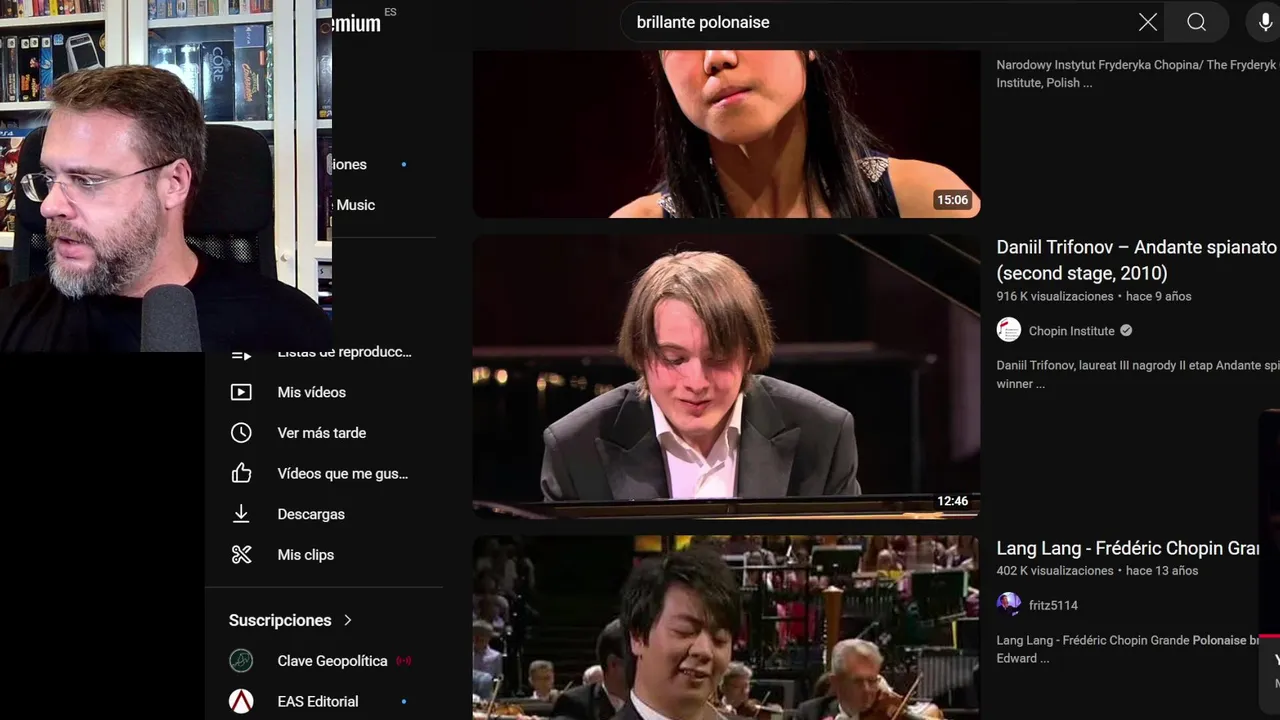Click the 15:06 duration badge
Viewport: 1280px width, 720px height.
pos(953,200)
